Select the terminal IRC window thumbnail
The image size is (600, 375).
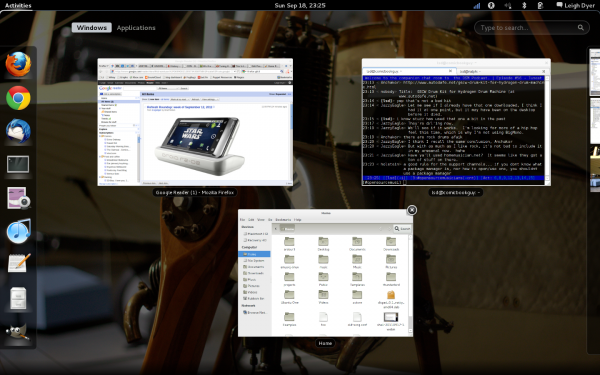456,122
